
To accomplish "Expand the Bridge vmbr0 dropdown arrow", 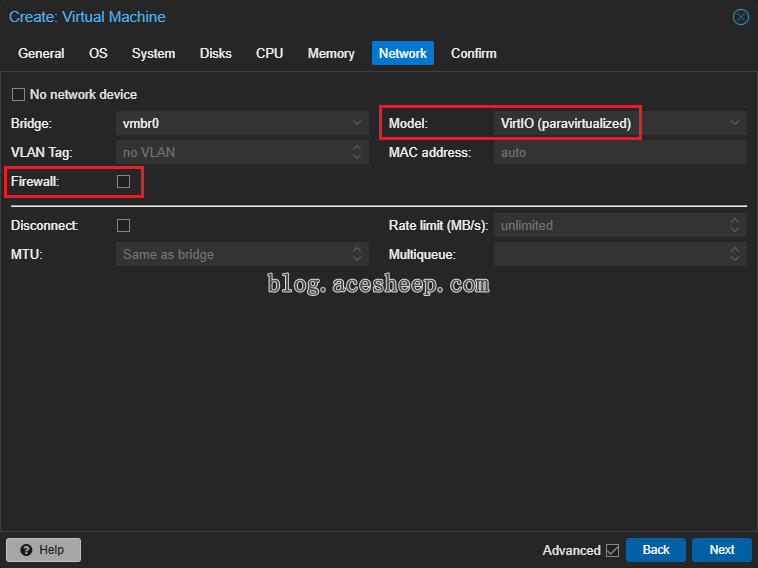I will [x=357, y=123].
